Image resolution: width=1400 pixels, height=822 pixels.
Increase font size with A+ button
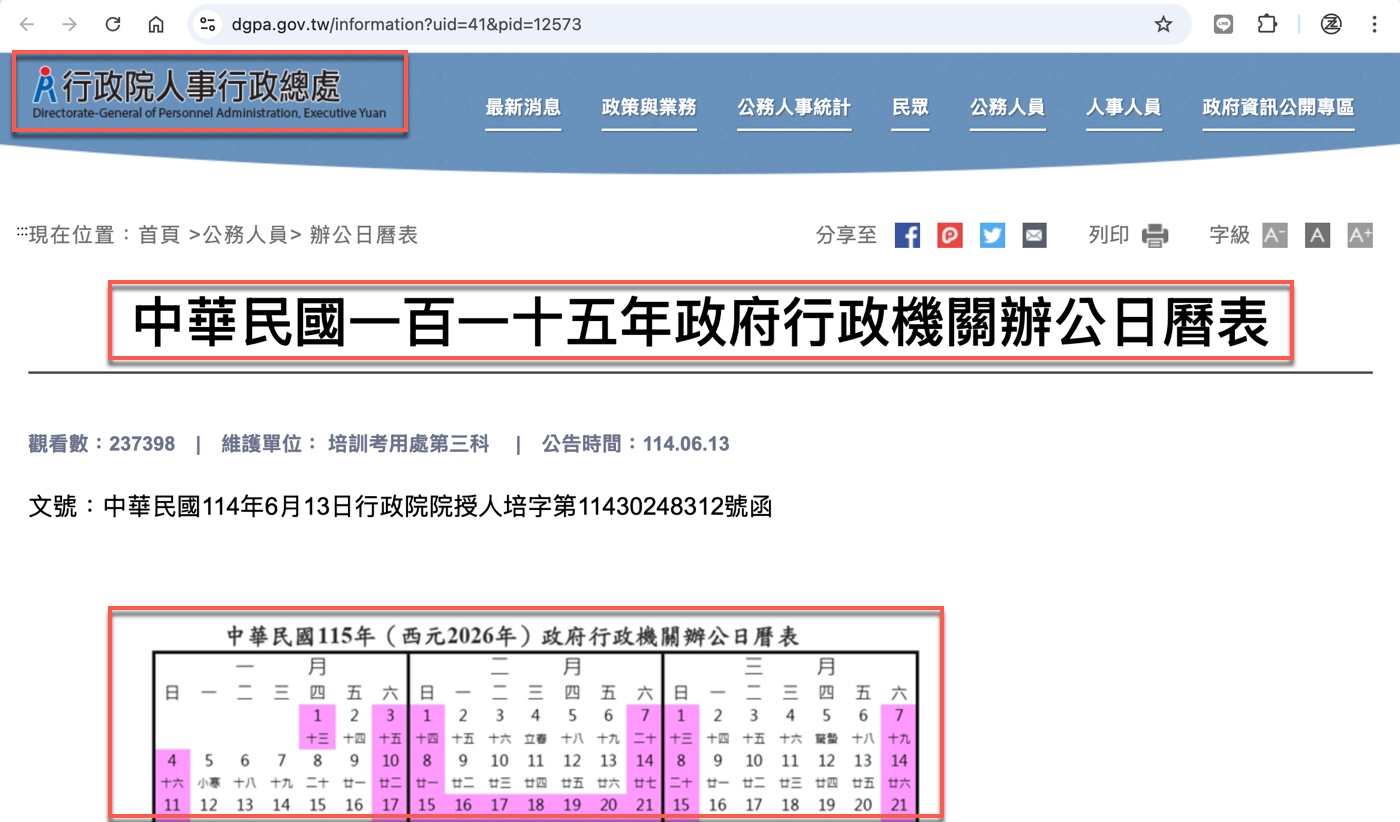(x=1360, y=236)
